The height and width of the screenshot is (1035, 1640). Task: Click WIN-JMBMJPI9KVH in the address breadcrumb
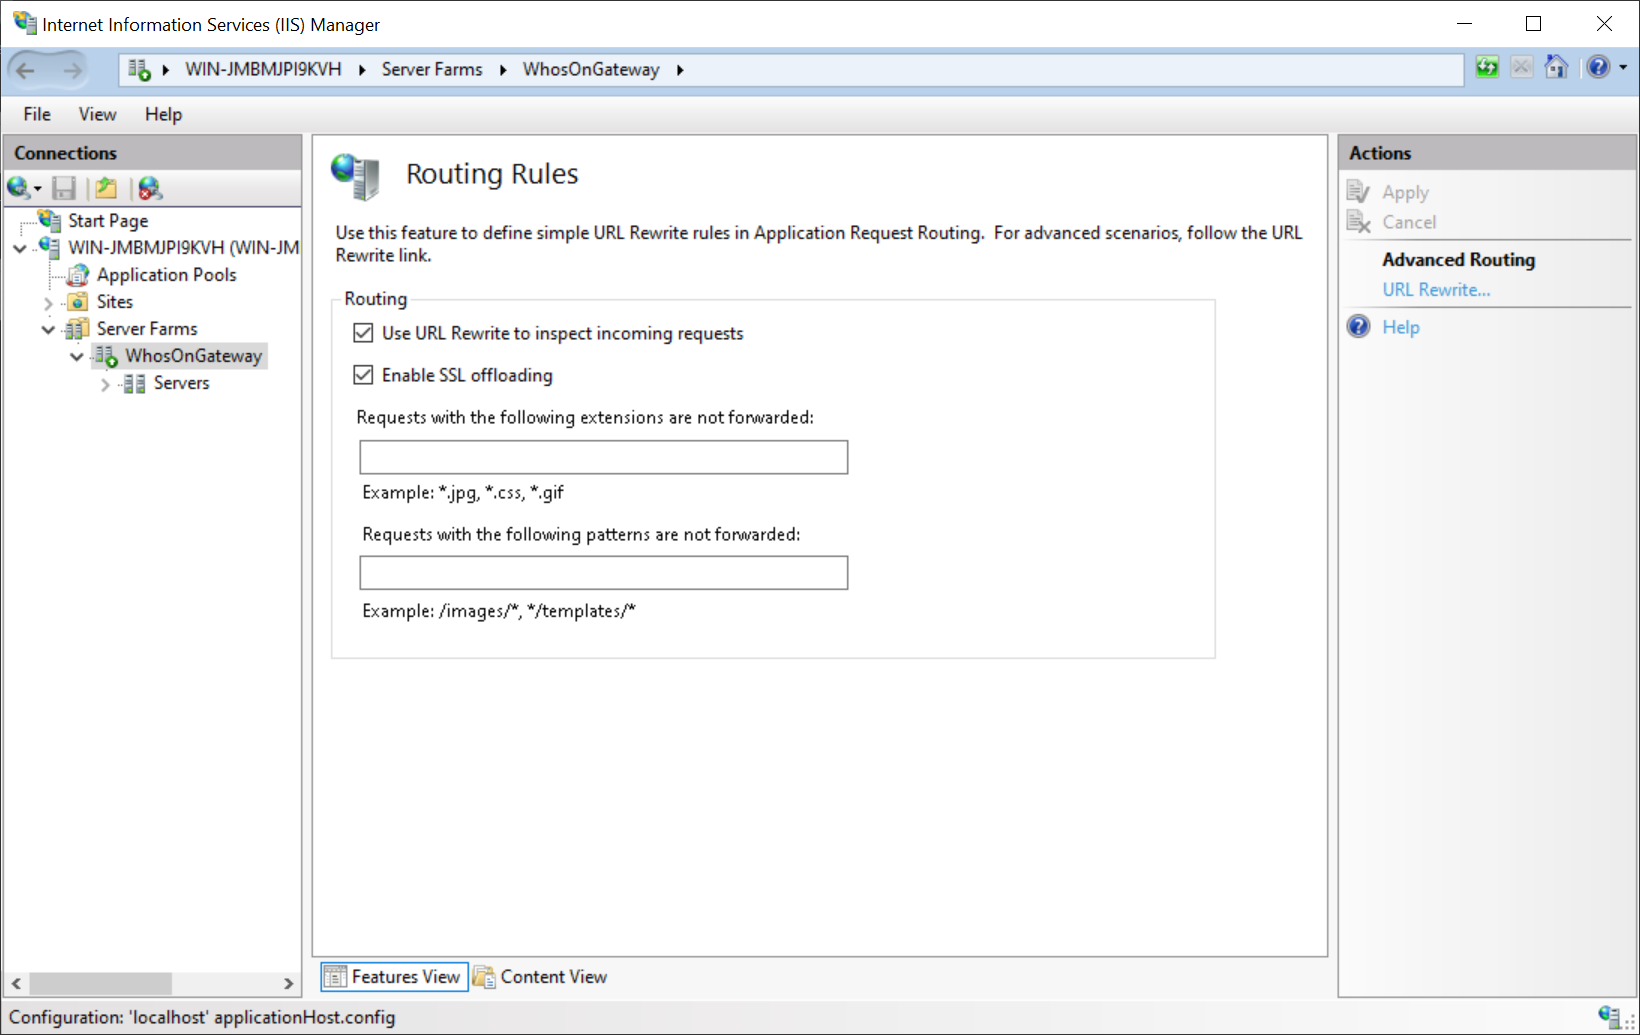(263, 69)
